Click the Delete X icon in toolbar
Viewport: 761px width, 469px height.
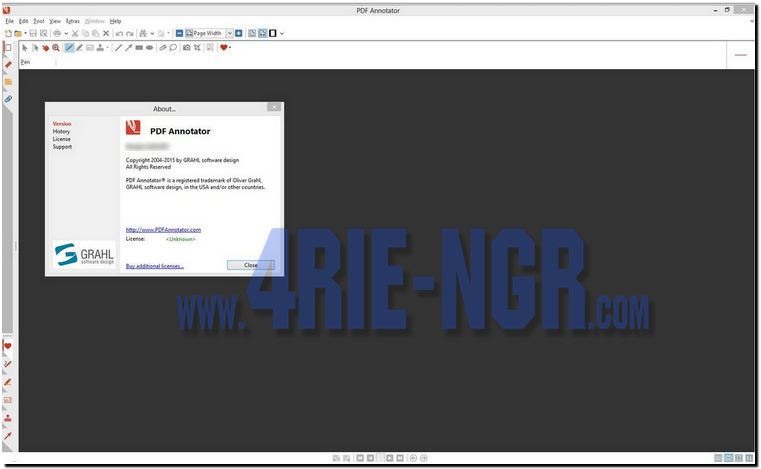point(106,34)
